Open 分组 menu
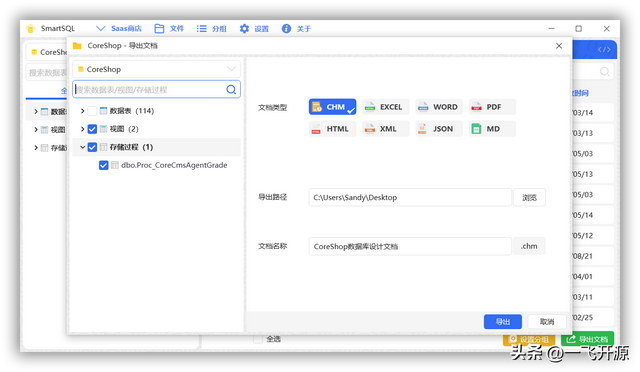640x372 pixels. 211,29
